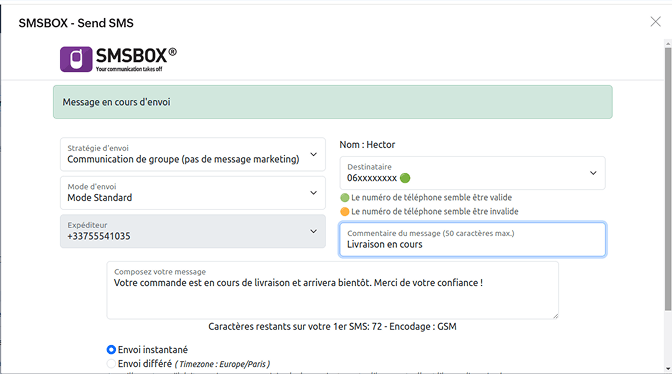672x374 pixels.
Task: Click 'Le numéro de téléphone semble être valide' text
Action: pyautogui.click(x=432, y=197)
